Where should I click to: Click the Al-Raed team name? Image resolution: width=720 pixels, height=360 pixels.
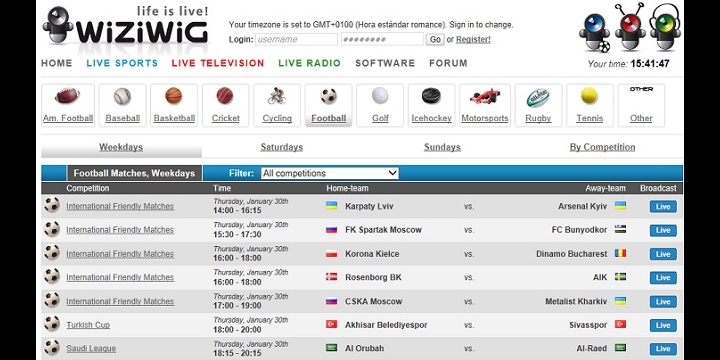click(x=592, y=349)
